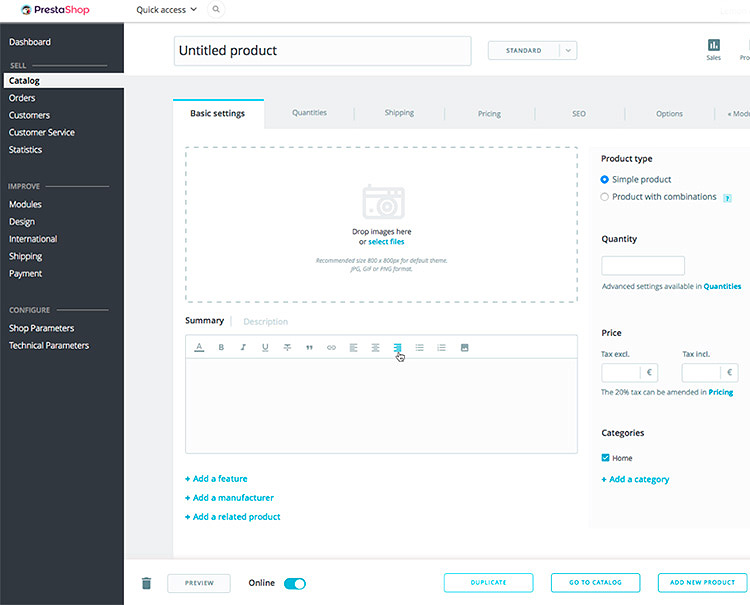The image size is (750, 605).
Task: Follow the Pricing tax link
Action: [x=721, y=392]
